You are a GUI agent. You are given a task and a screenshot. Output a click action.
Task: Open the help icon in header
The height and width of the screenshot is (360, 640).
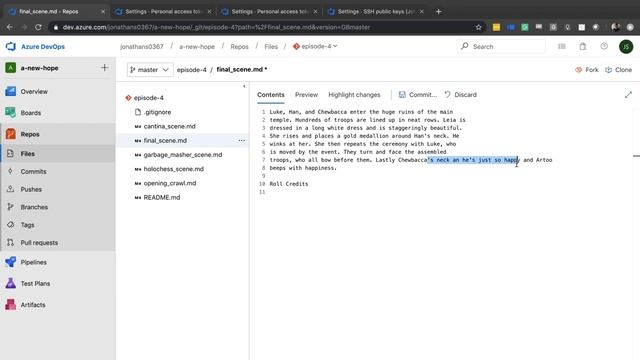coord(604,46)
